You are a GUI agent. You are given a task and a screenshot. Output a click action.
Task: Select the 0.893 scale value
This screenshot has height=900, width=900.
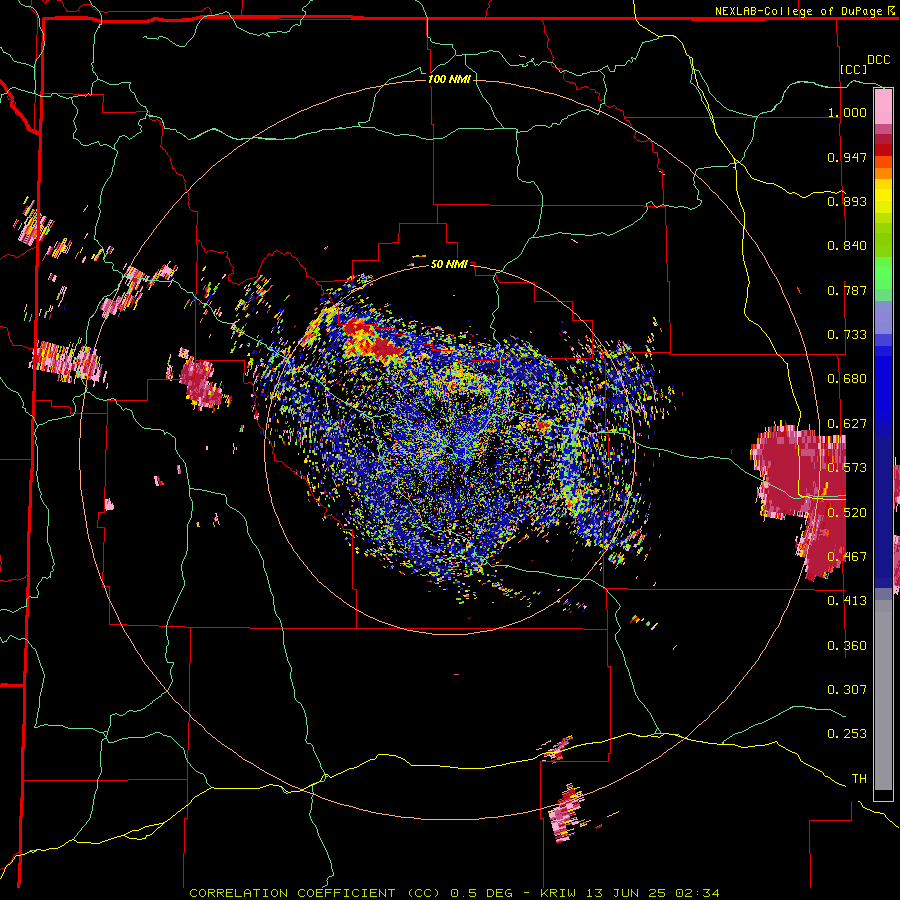tap(847, 201)
